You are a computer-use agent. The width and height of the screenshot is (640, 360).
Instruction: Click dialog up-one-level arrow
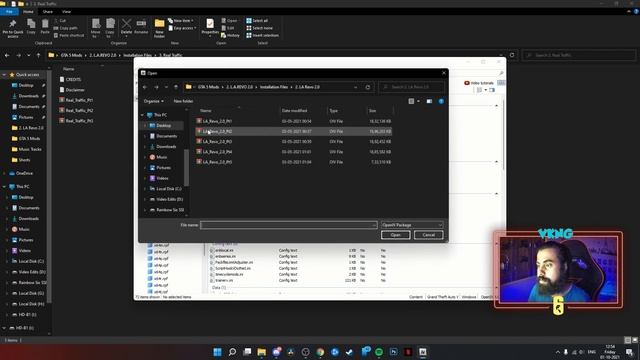176,87
